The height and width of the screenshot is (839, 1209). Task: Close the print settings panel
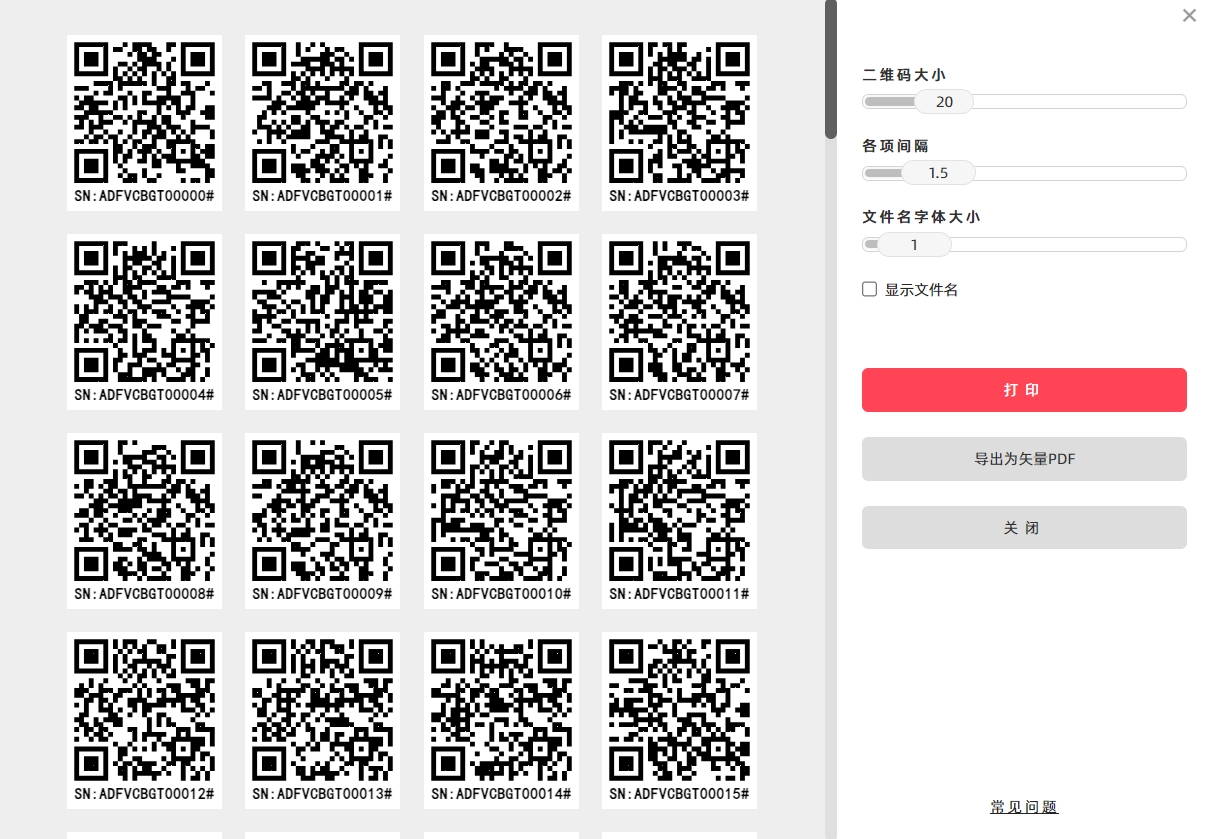tap(1189, 16)
